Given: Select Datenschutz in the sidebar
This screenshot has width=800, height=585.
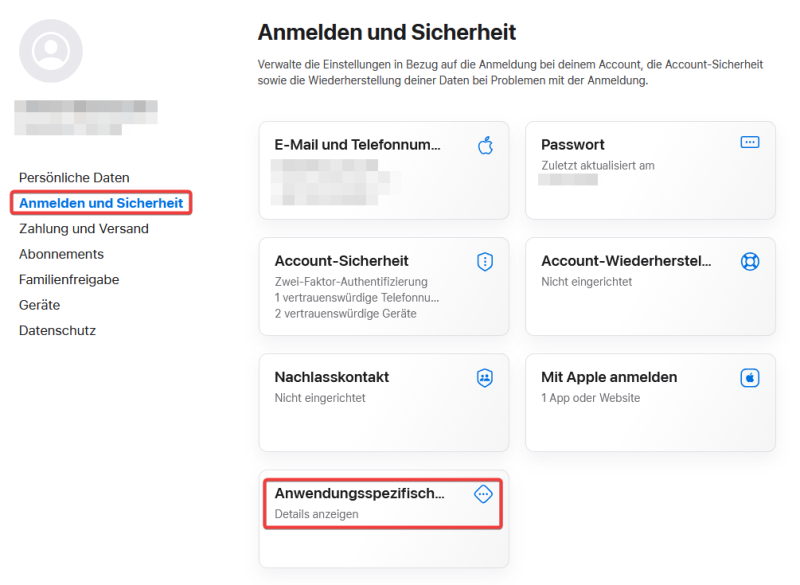Looking at the screenshot, I should click(57, 330).
